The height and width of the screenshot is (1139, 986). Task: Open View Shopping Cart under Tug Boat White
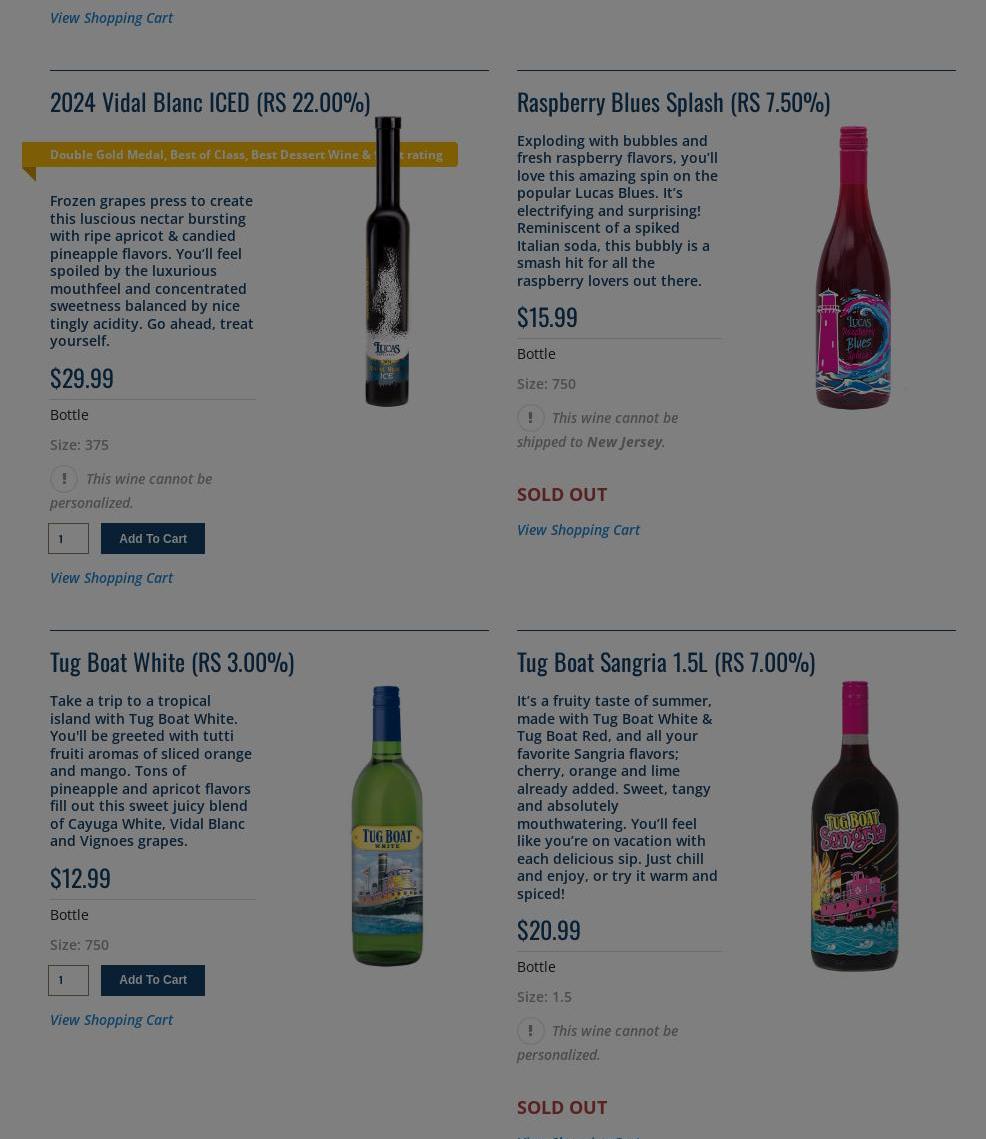(x=111, y=1019)
